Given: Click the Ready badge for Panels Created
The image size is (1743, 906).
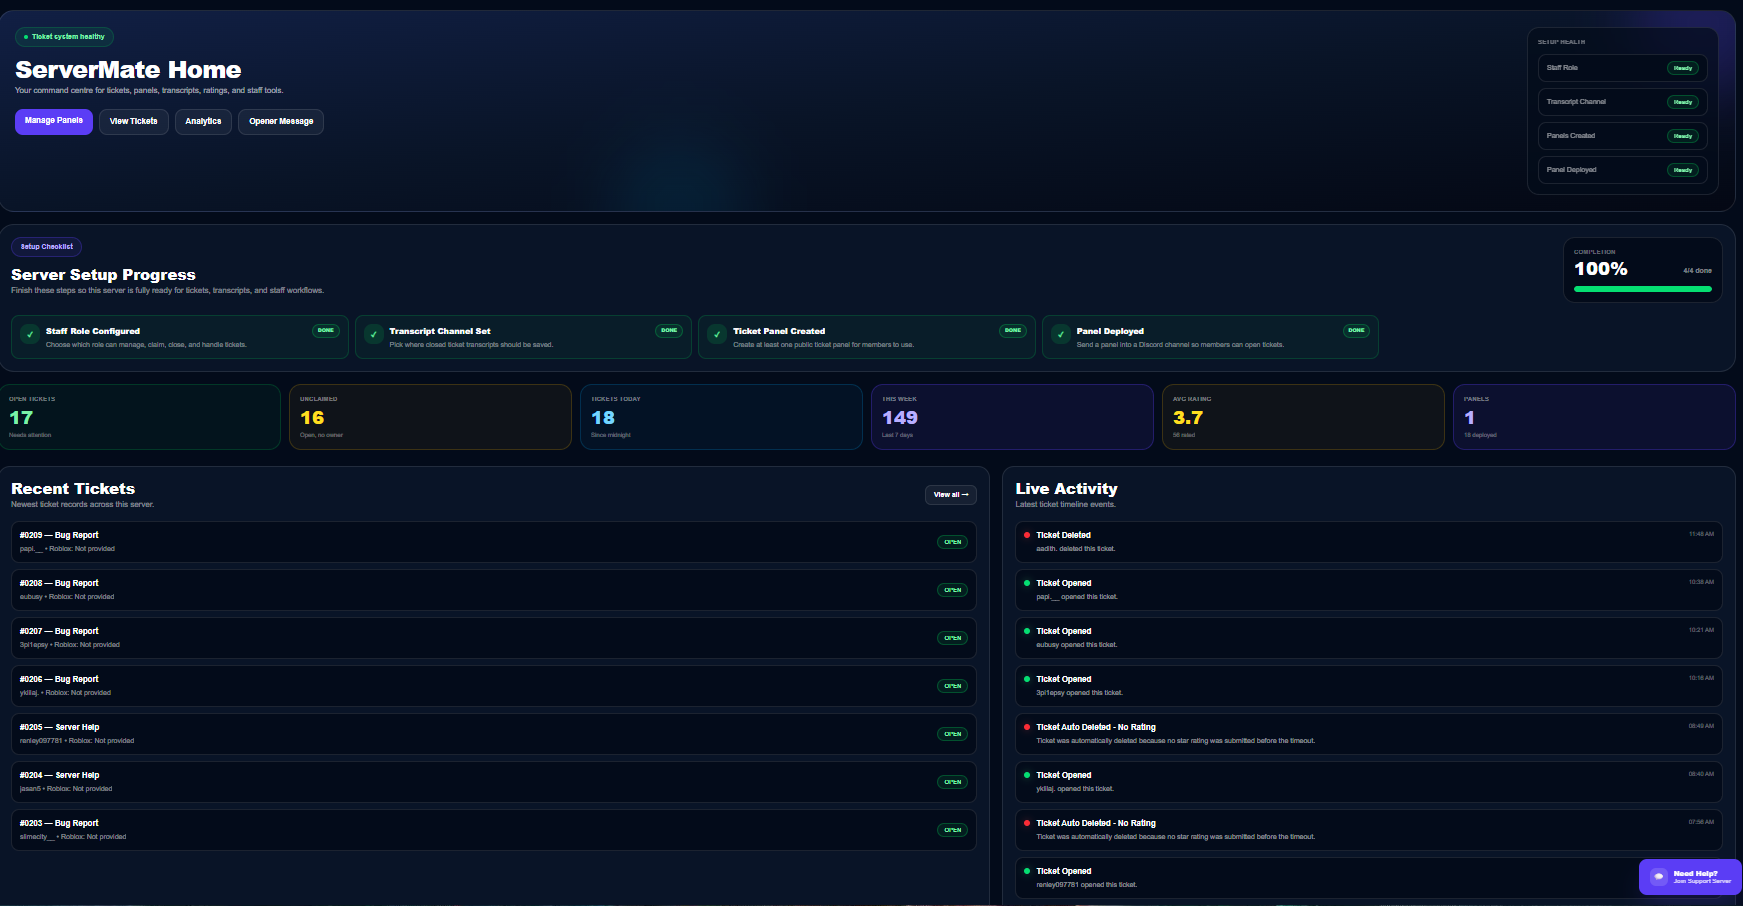Looking at the screenshot, I should coord(1683,136).
